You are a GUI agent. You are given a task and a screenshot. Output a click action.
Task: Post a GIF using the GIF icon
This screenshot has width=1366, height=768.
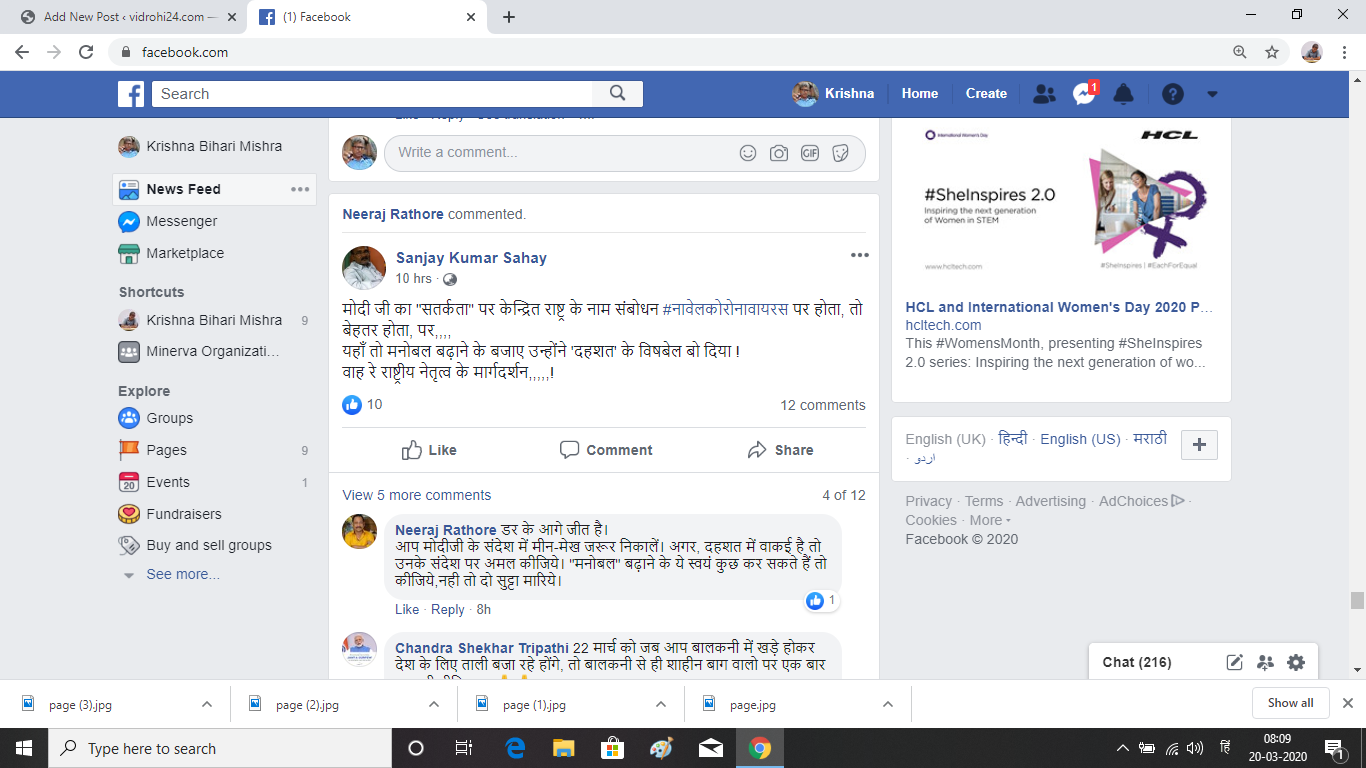click(810, 153)
